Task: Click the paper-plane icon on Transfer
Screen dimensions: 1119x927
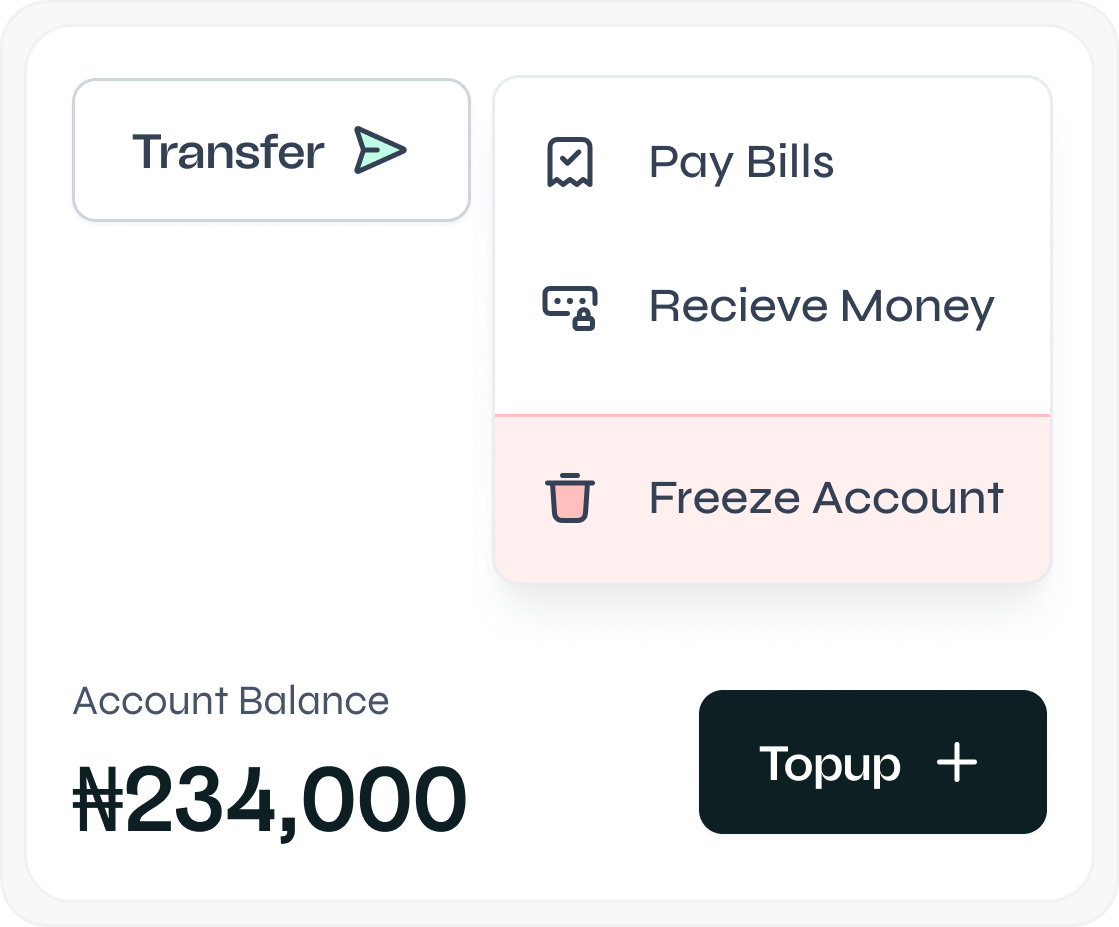Action: pyautogui.click(x=380, y=151)
